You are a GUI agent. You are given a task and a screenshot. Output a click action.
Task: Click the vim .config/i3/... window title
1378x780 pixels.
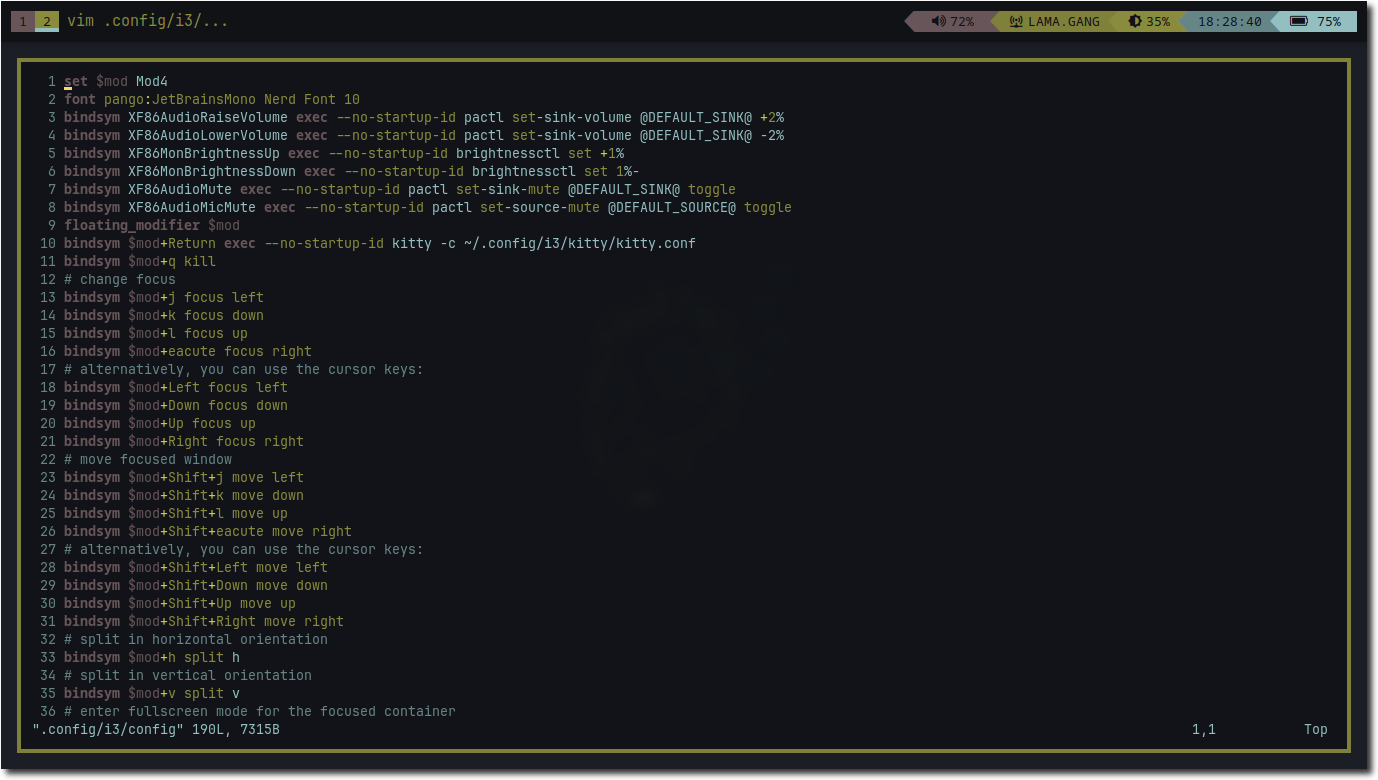(148, 21)
